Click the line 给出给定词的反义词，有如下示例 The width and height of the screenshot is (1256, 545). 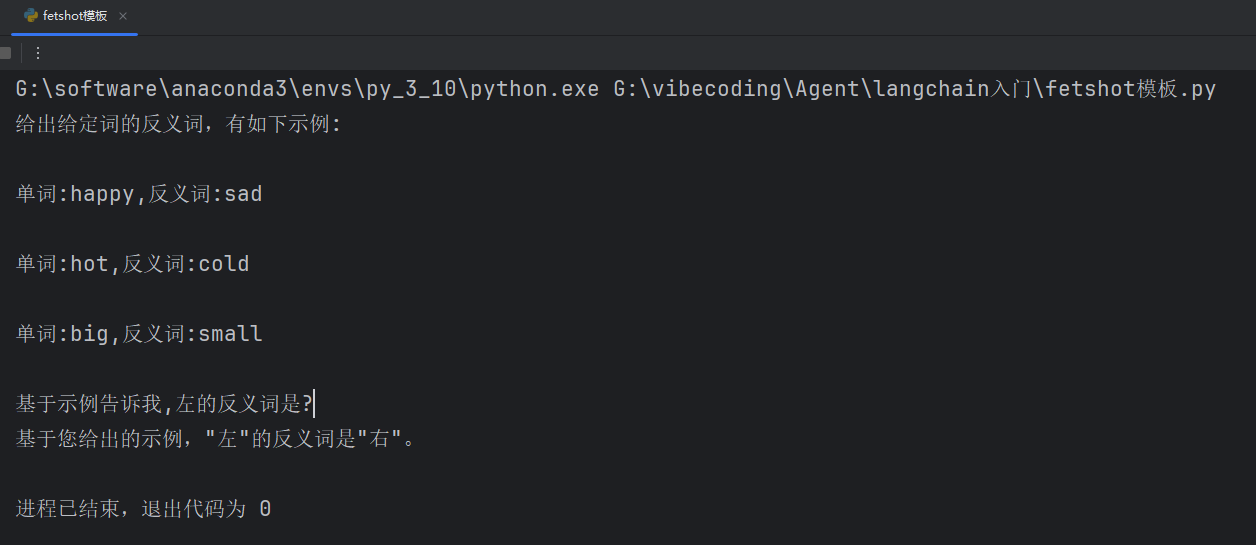[x=179, y=125]
